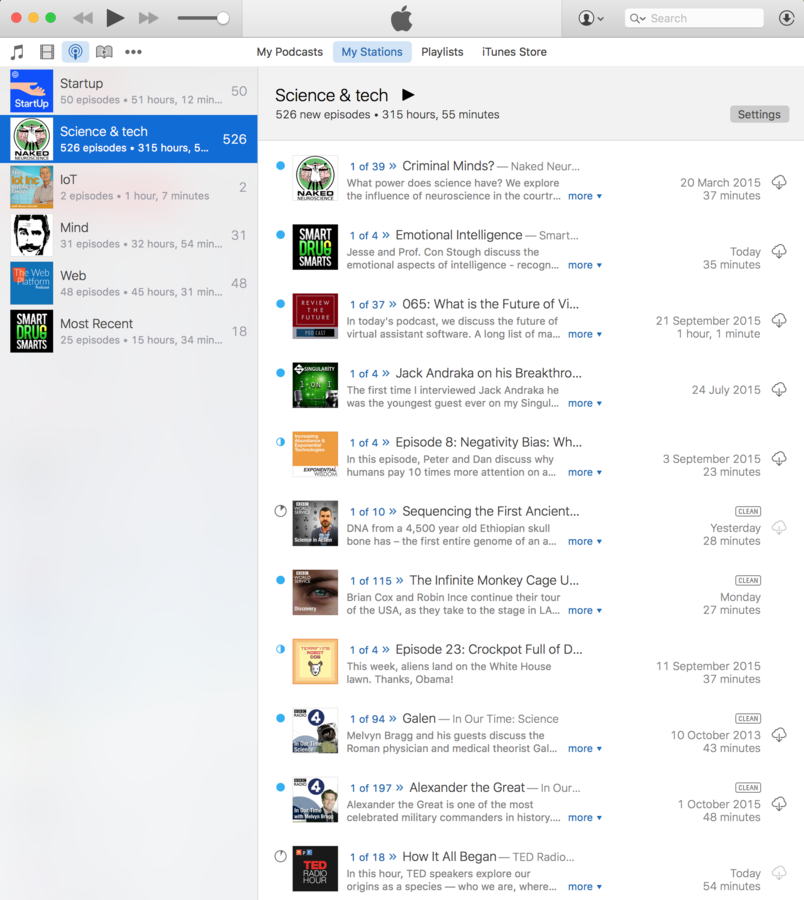Select the Podcasts library icon
Viewport: 804px width, 900px height.
75,52
